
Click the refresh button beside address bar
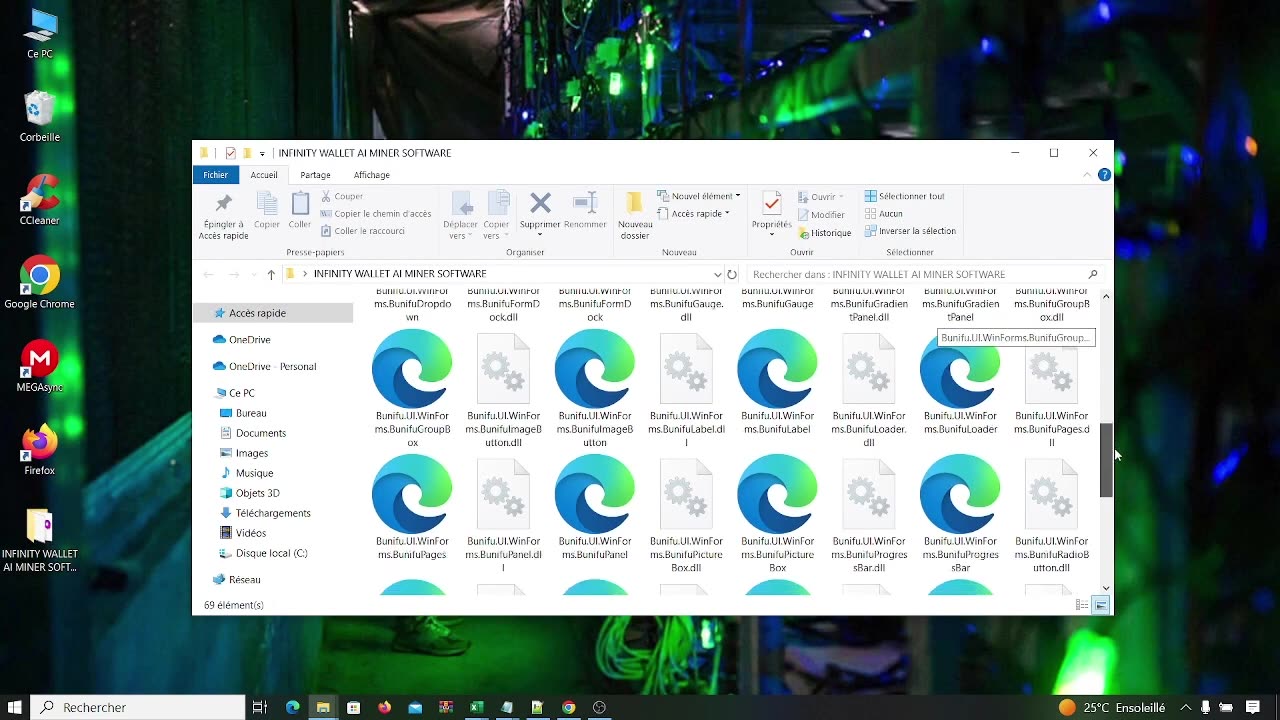click(732, 274)
